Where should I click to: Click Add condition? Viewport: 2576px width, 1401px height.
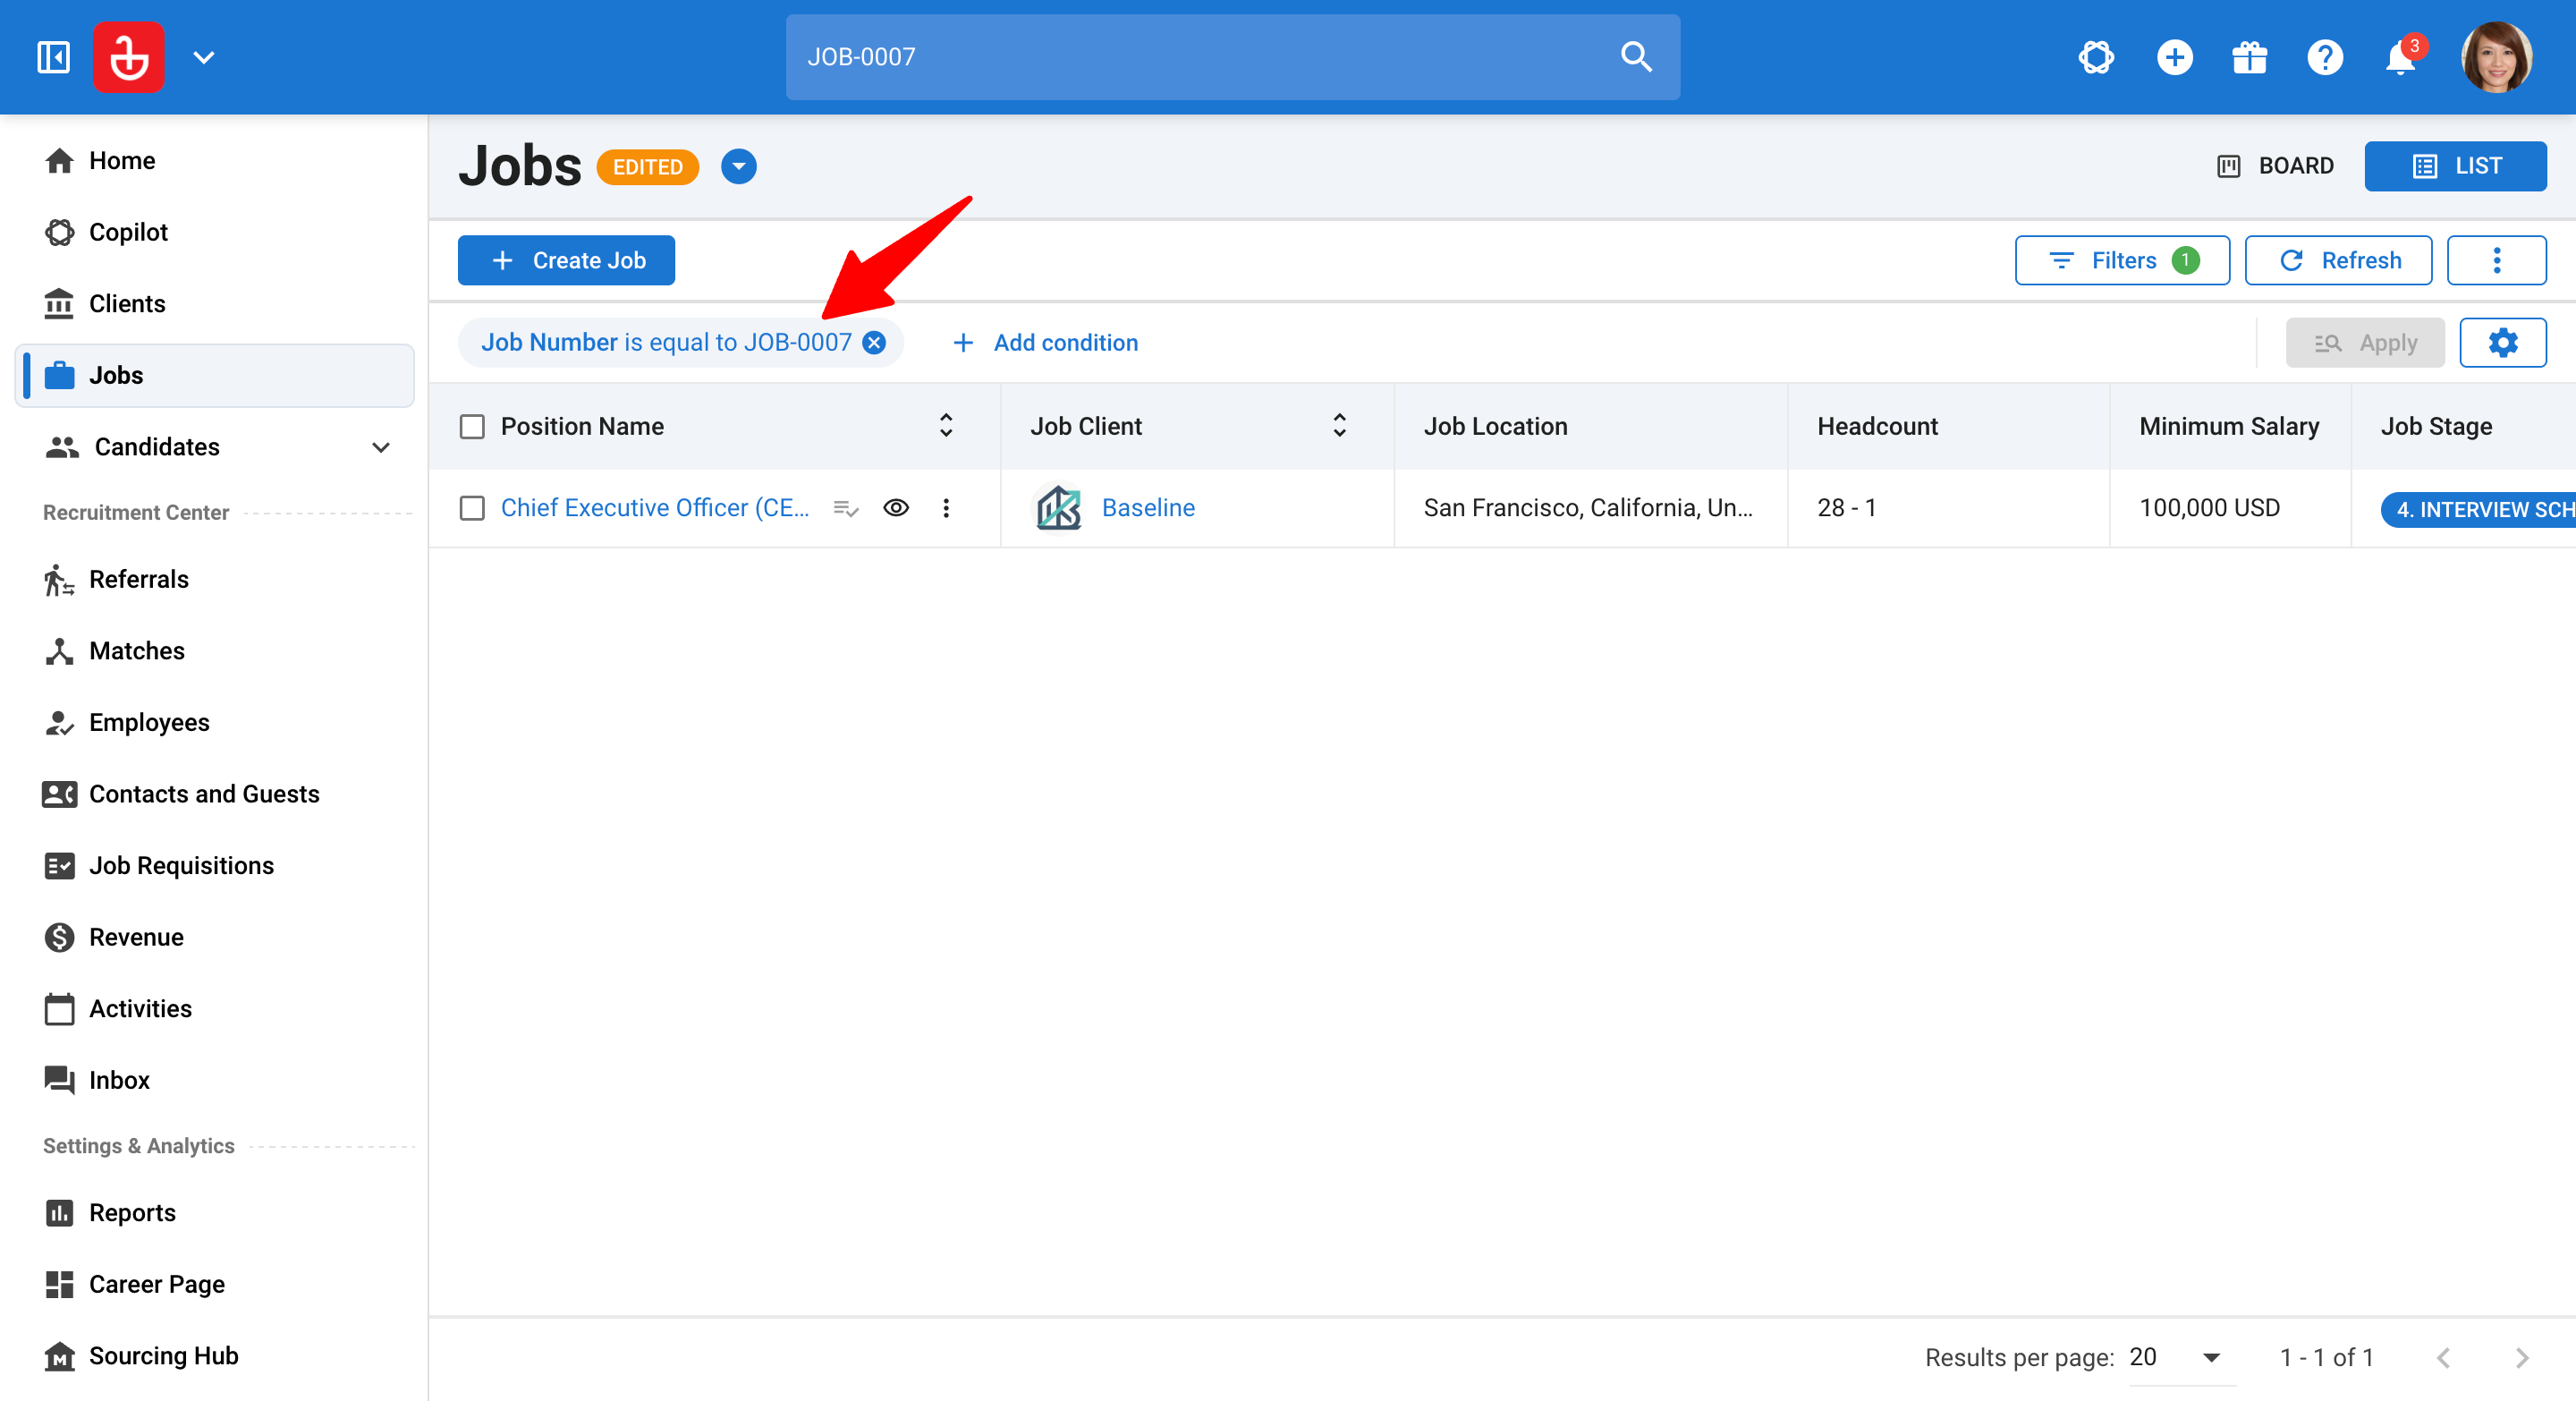[x=1045, y=343]
